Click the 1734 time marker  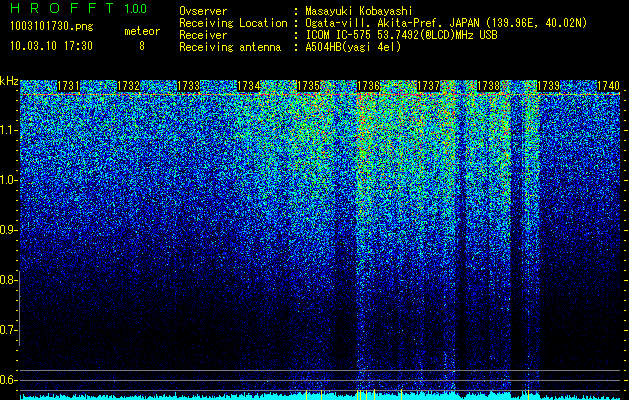click(248, 86)
